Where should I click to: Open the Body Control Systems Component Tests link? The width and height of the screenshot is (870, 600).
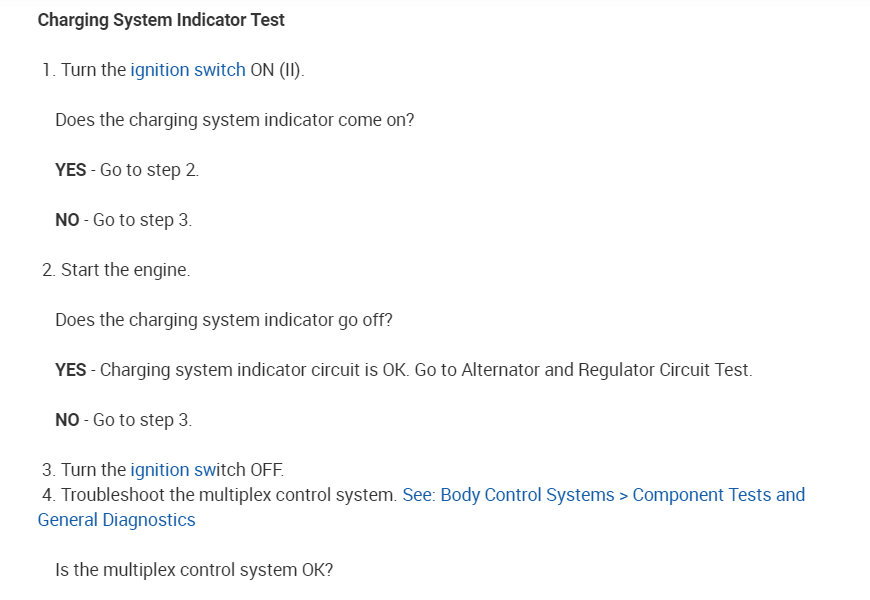[x=603, y=495]
